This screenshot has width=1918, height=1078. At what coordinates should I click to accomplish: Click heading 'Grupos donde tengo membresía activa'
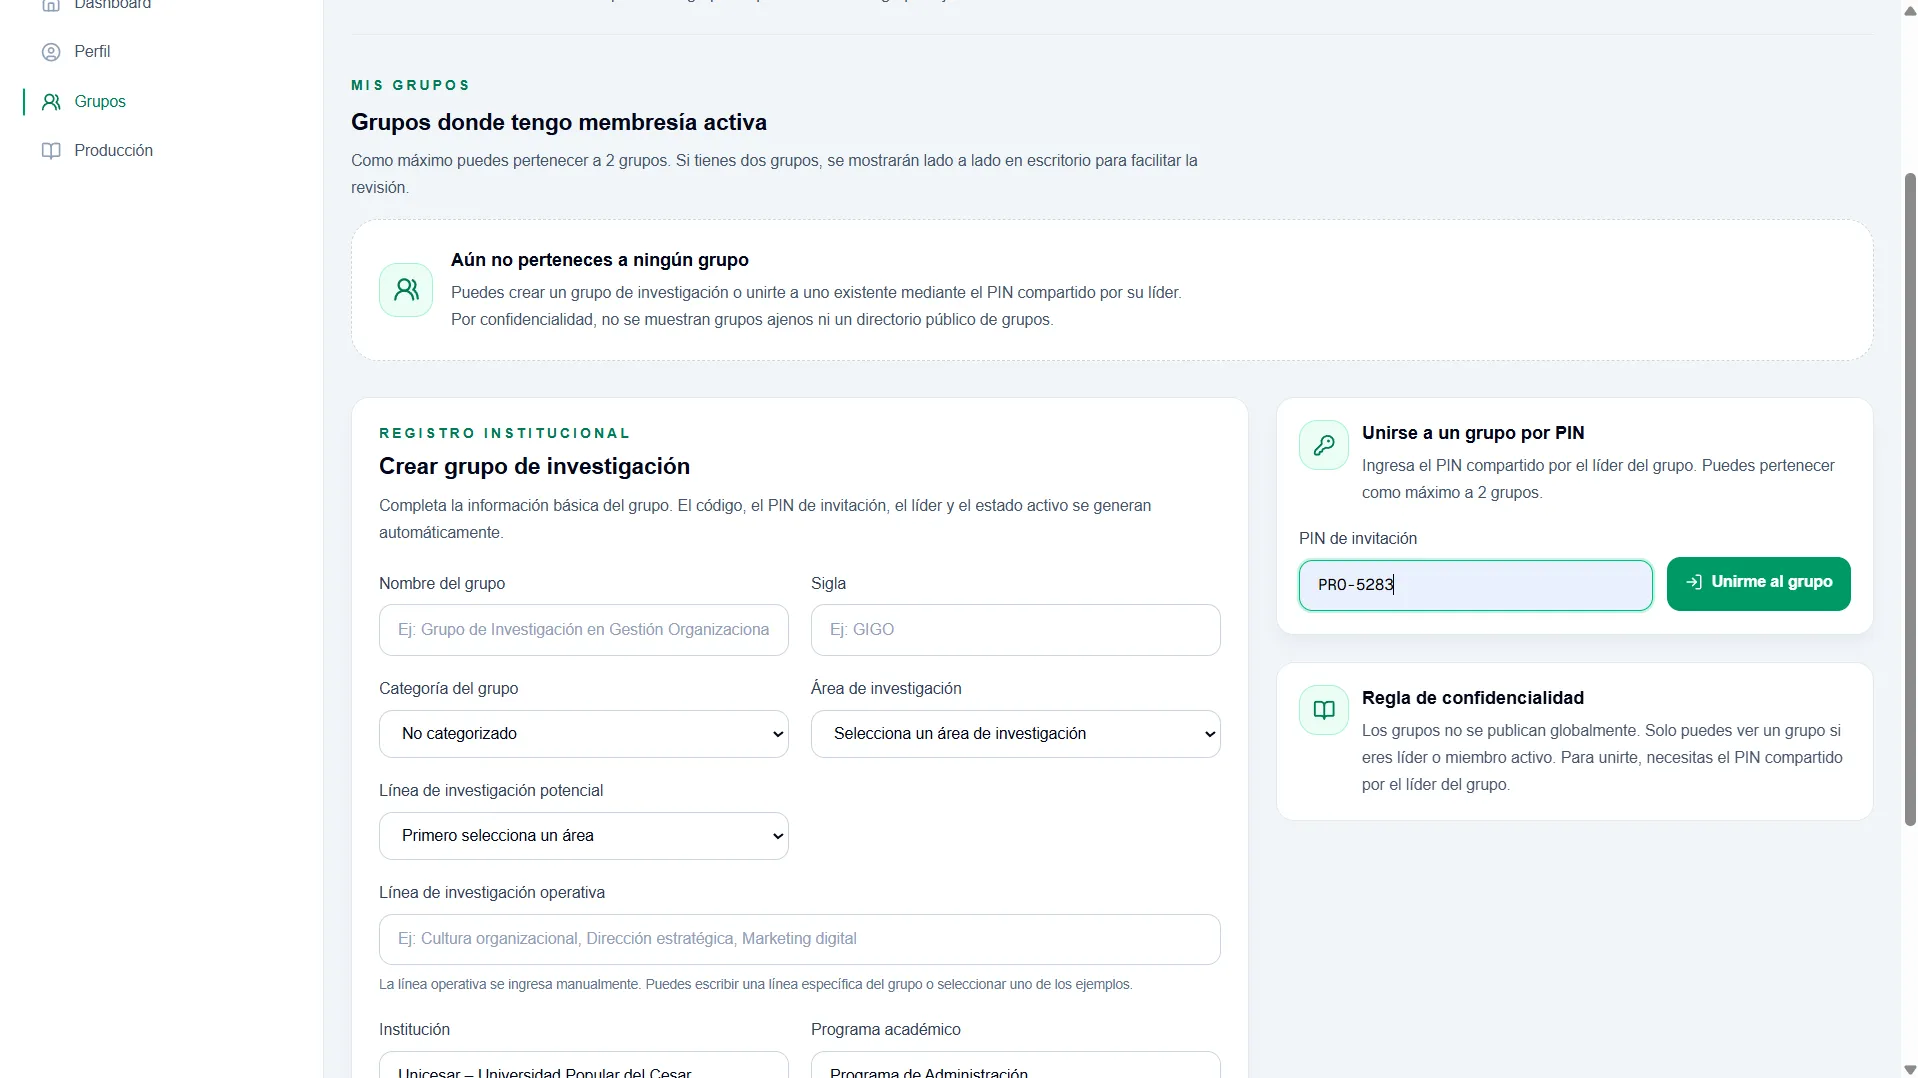559,123
